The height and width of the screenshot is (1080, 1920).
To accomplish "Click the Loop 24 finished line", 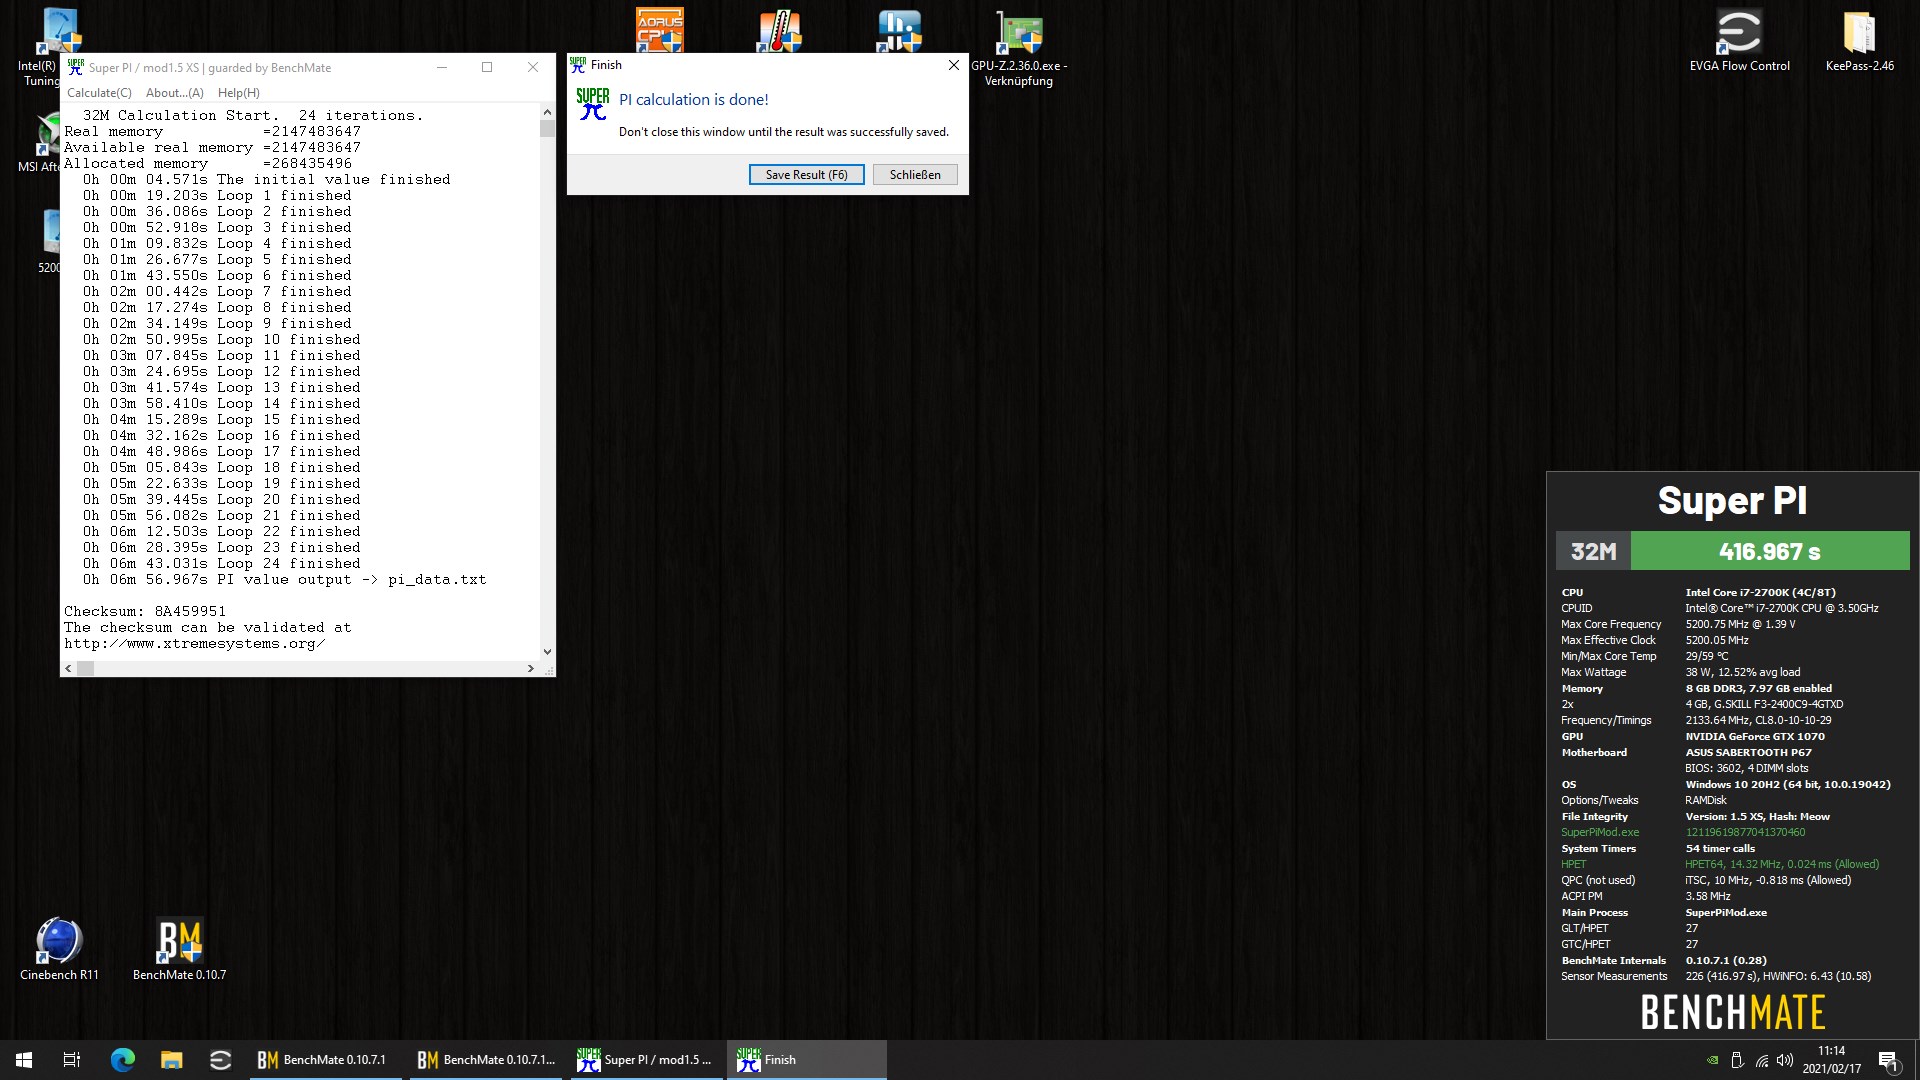I will point(221,563).
